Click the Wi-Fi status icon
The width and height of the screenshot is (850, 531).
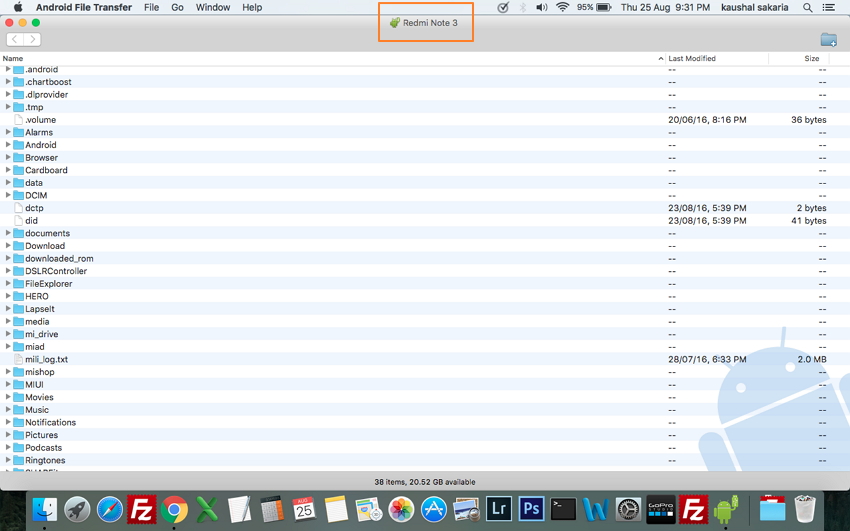563,8
